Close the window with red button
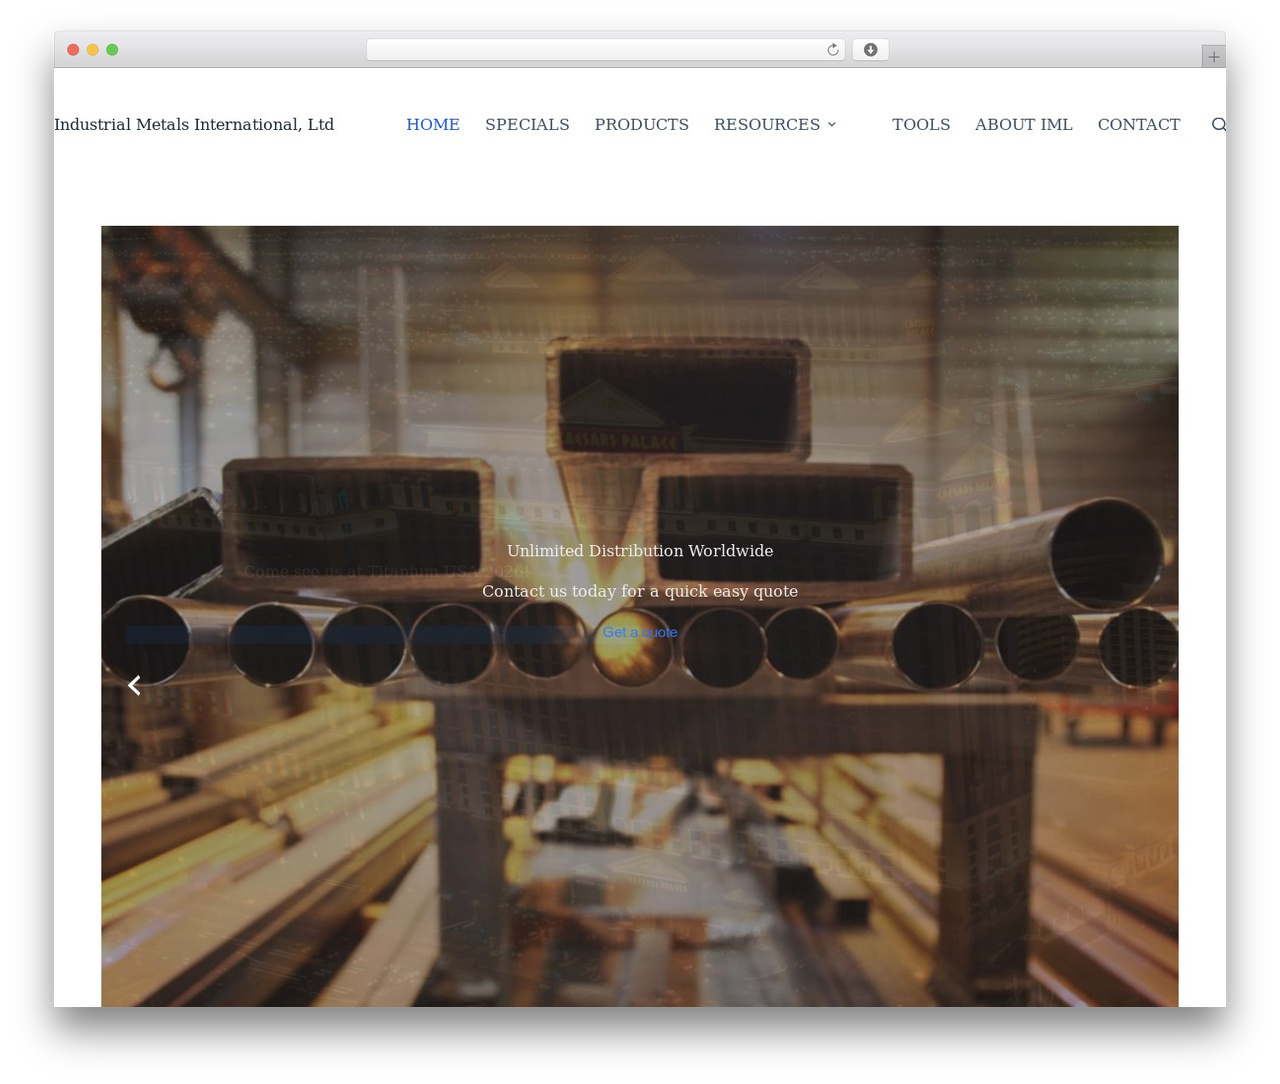1280x1084 pixels. (73, 50)
